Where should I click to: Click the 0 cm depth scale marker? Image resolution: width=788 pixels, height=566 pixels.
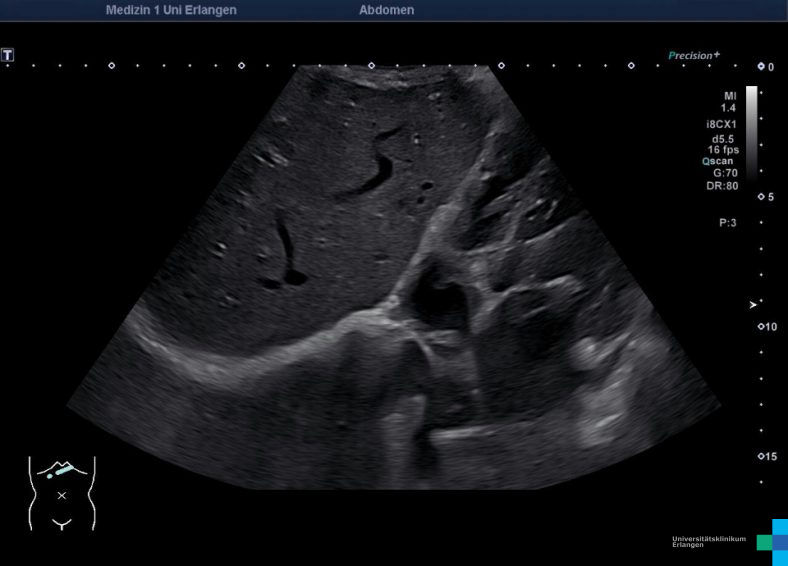coord(765,67)
